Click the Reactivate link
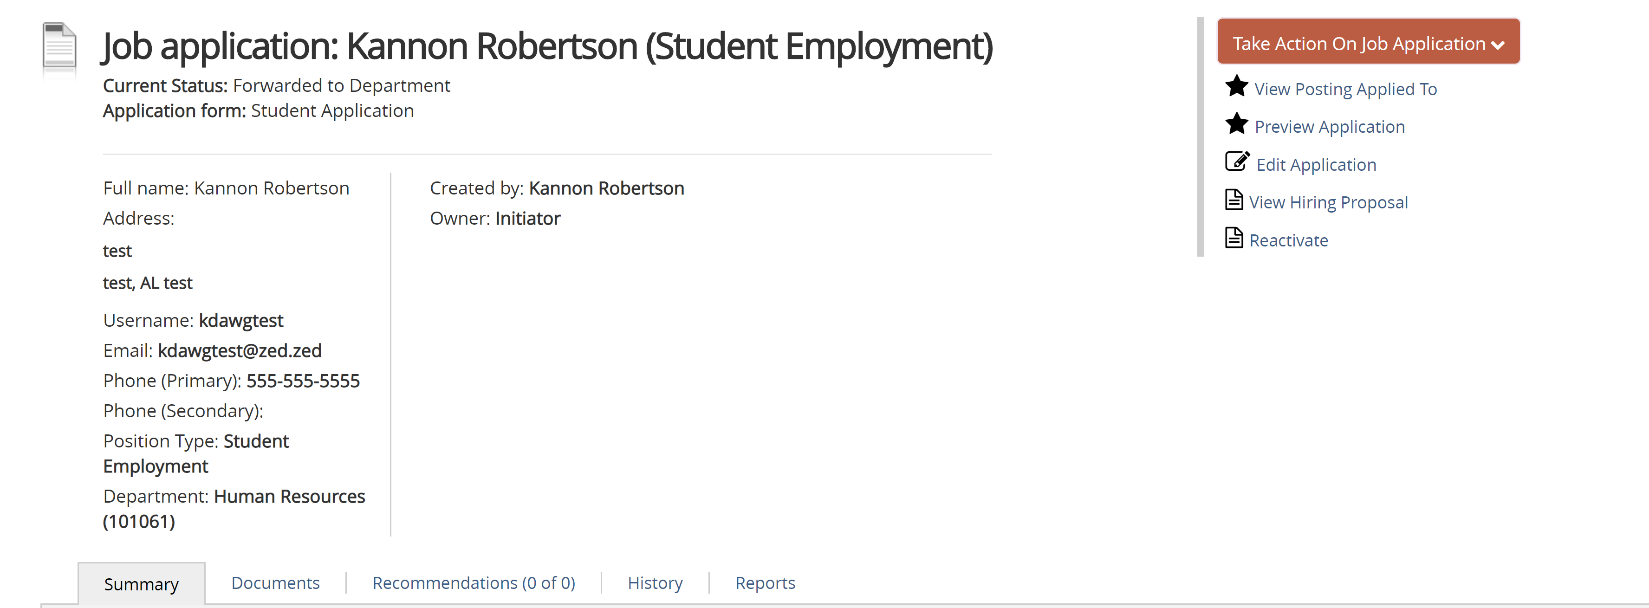The height and width of the screenshot is (608, 1649). [1288, 241]
